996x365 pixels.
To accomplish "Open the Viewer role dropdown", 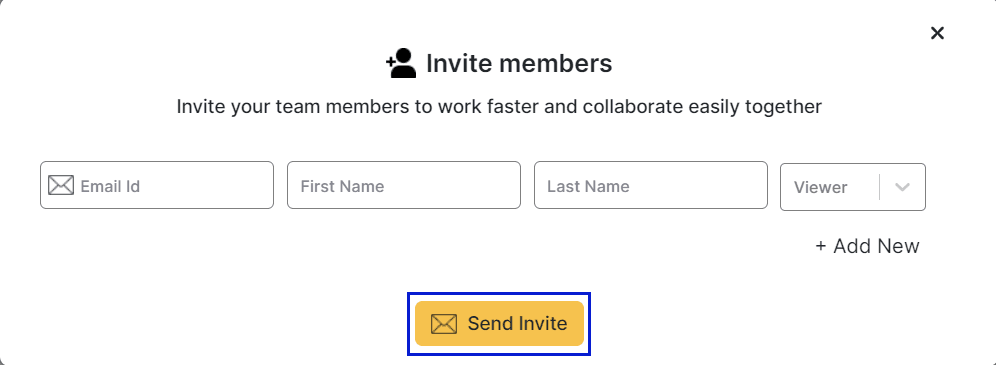I will (852, 187).
